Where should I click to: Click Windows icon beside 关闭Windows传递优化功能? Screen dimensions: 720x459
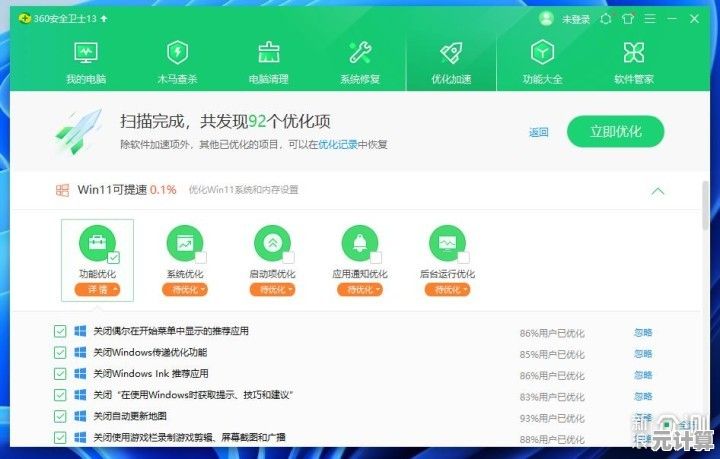point(80,352)
